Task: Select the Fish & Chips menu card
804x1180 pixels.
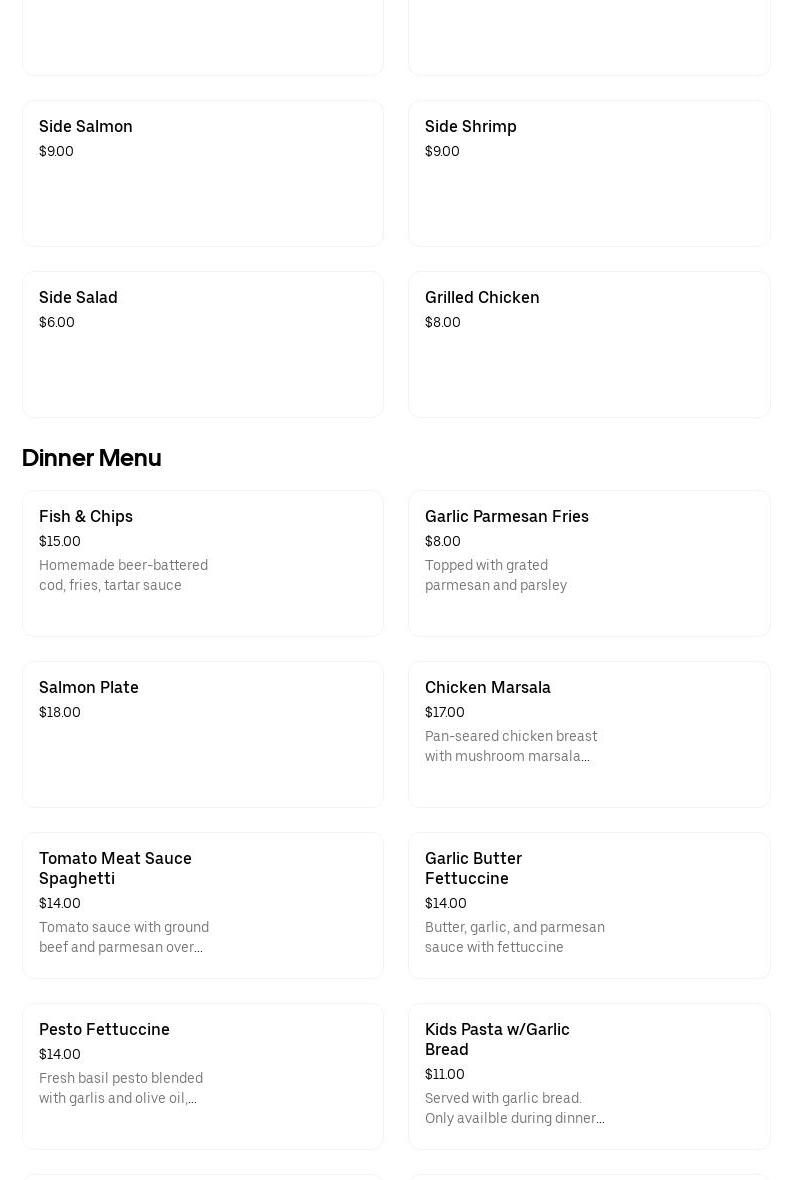Action: (202, 563)
